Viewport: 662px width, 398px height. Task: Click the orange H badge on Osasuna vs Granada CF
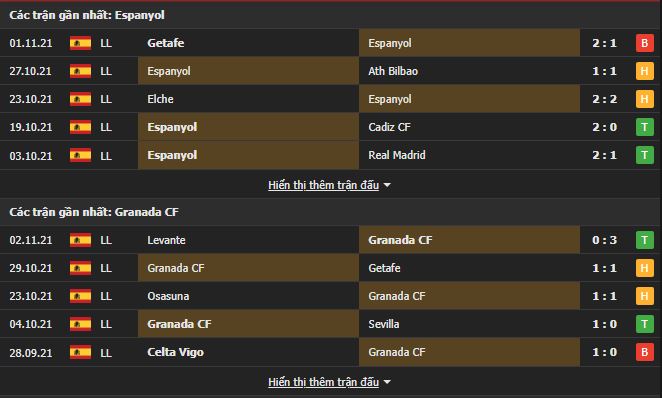(x=644, y=296)
